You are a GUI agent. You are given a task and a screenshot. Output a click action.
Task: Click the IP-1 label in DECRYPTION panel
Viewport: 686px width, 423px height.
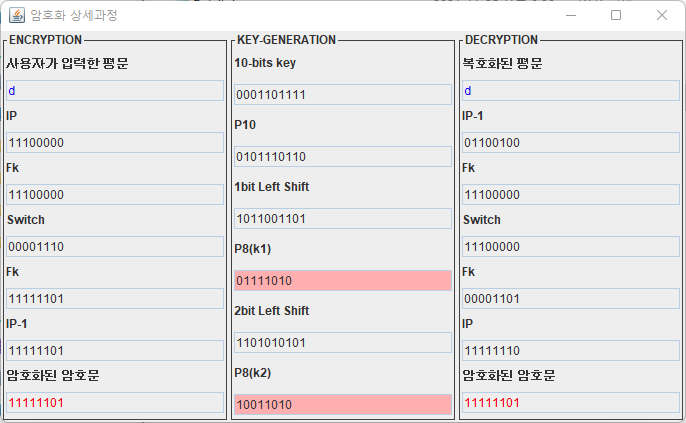click(x=472, y=116)
